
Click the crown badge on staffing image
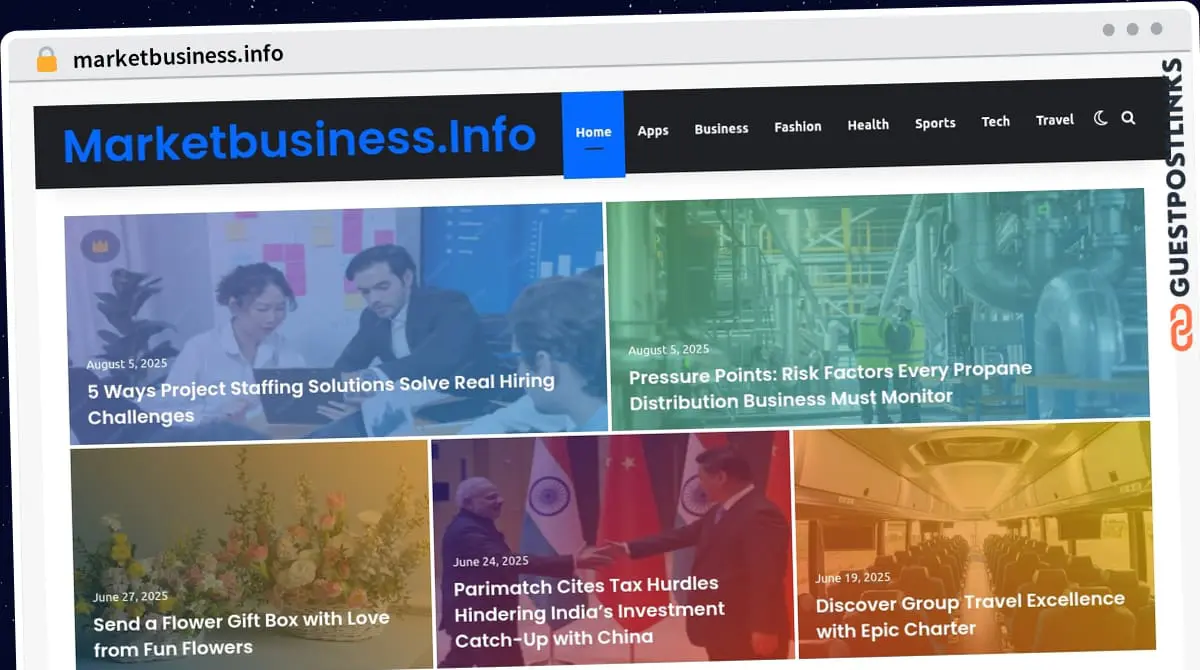[100, 245]
